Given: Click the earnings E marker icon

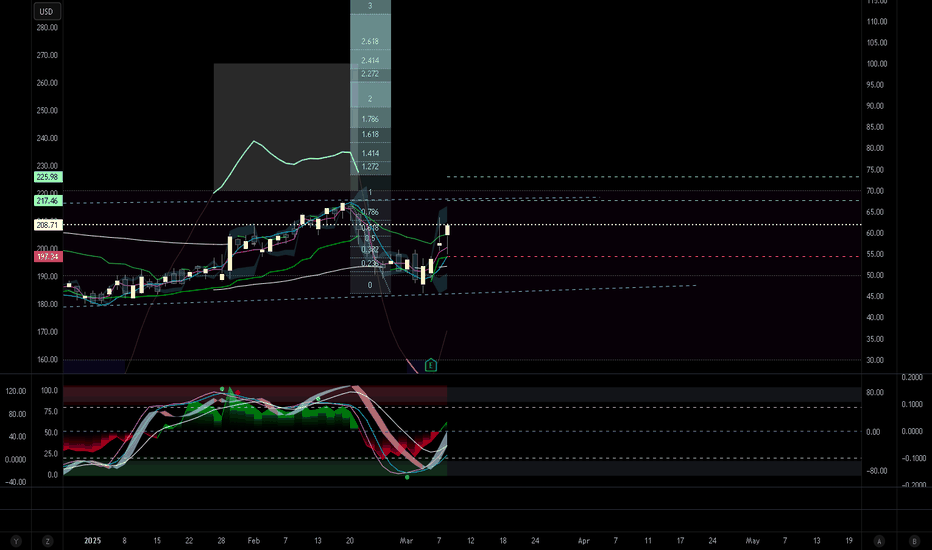Looking at the screenshot, I should 431,365.
